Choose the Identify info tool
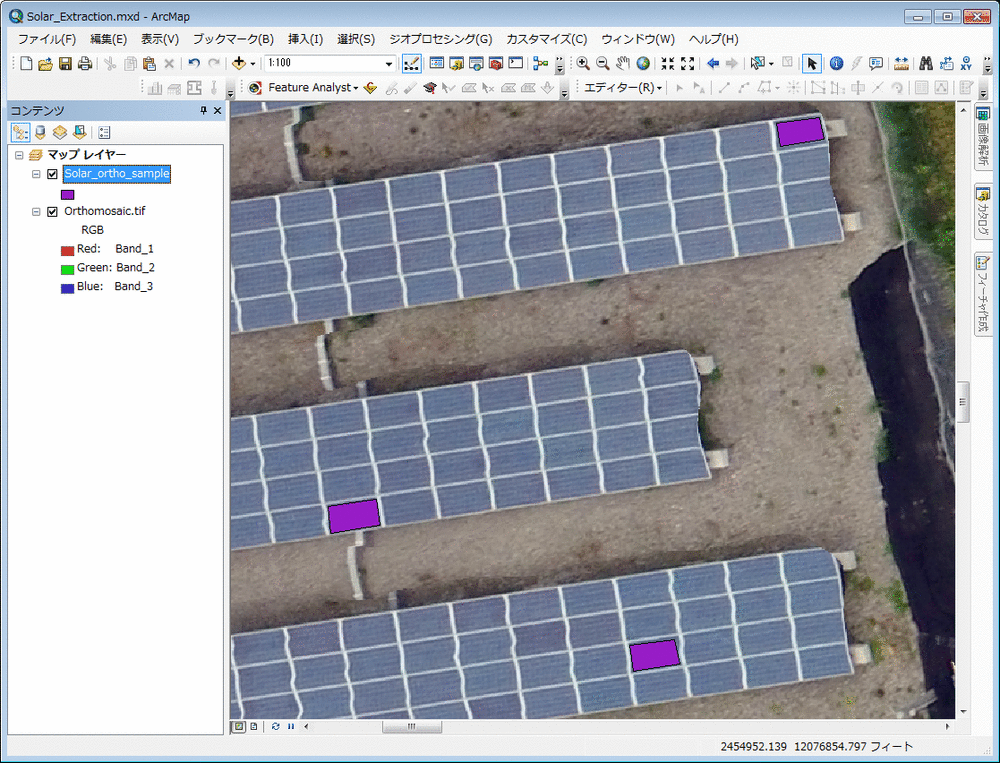The width and height of the screenshot is (1000, 763). click(836, 64)
